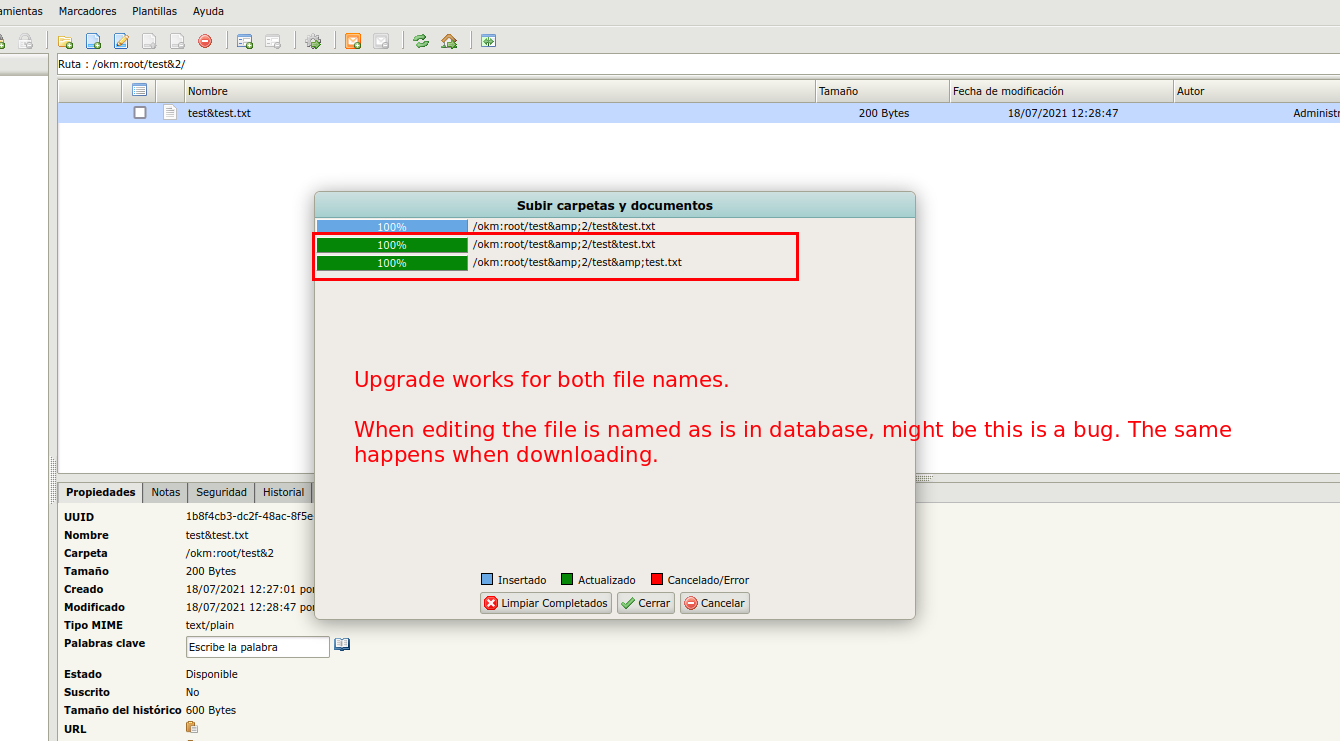1340x741 pixels.
Task: Open the Plantillas menu
Action: (154, 11)
